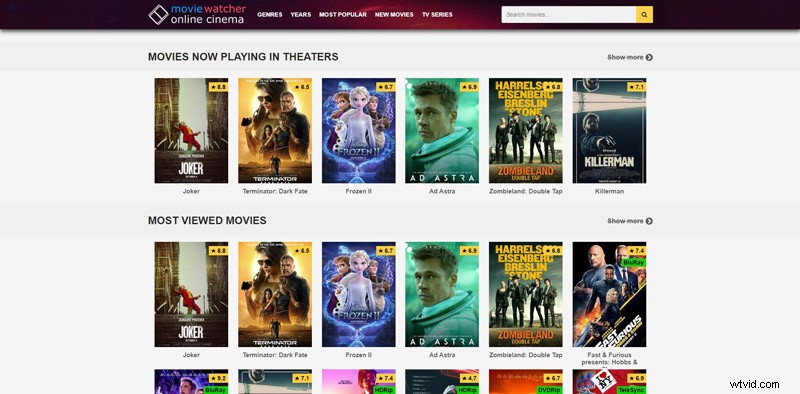Click the HDRip poster rated 7.4

click(x=359, y=382)
